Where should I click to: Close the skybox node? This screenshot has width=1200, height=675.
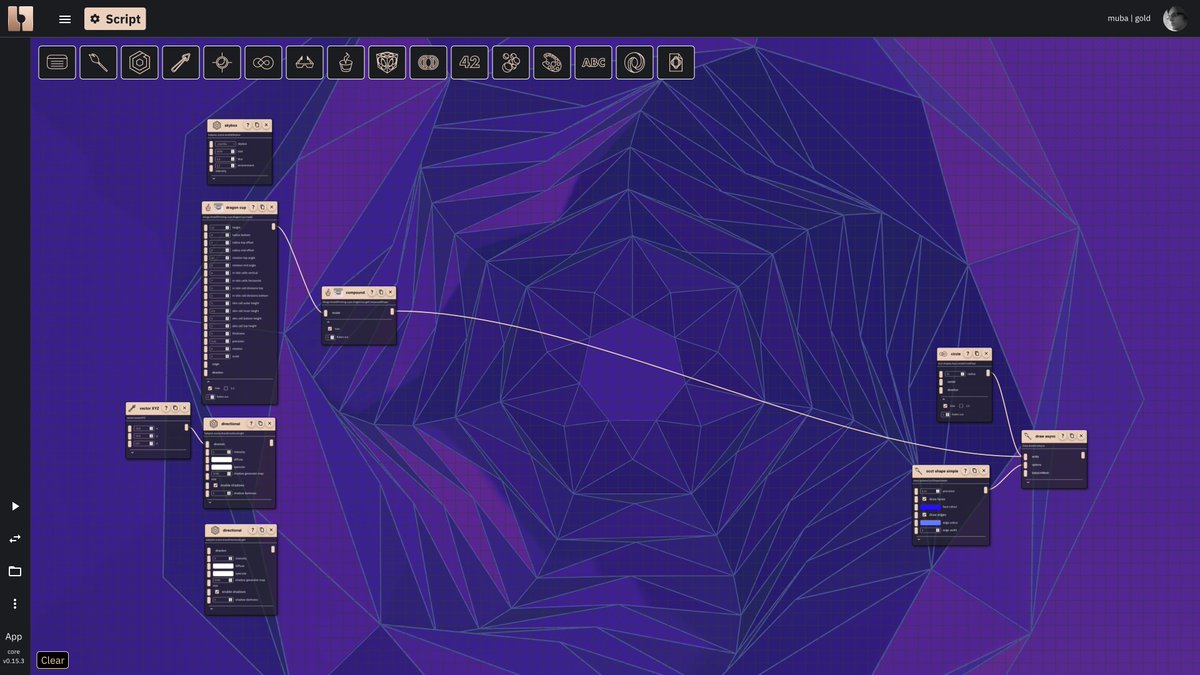[266, 125]
